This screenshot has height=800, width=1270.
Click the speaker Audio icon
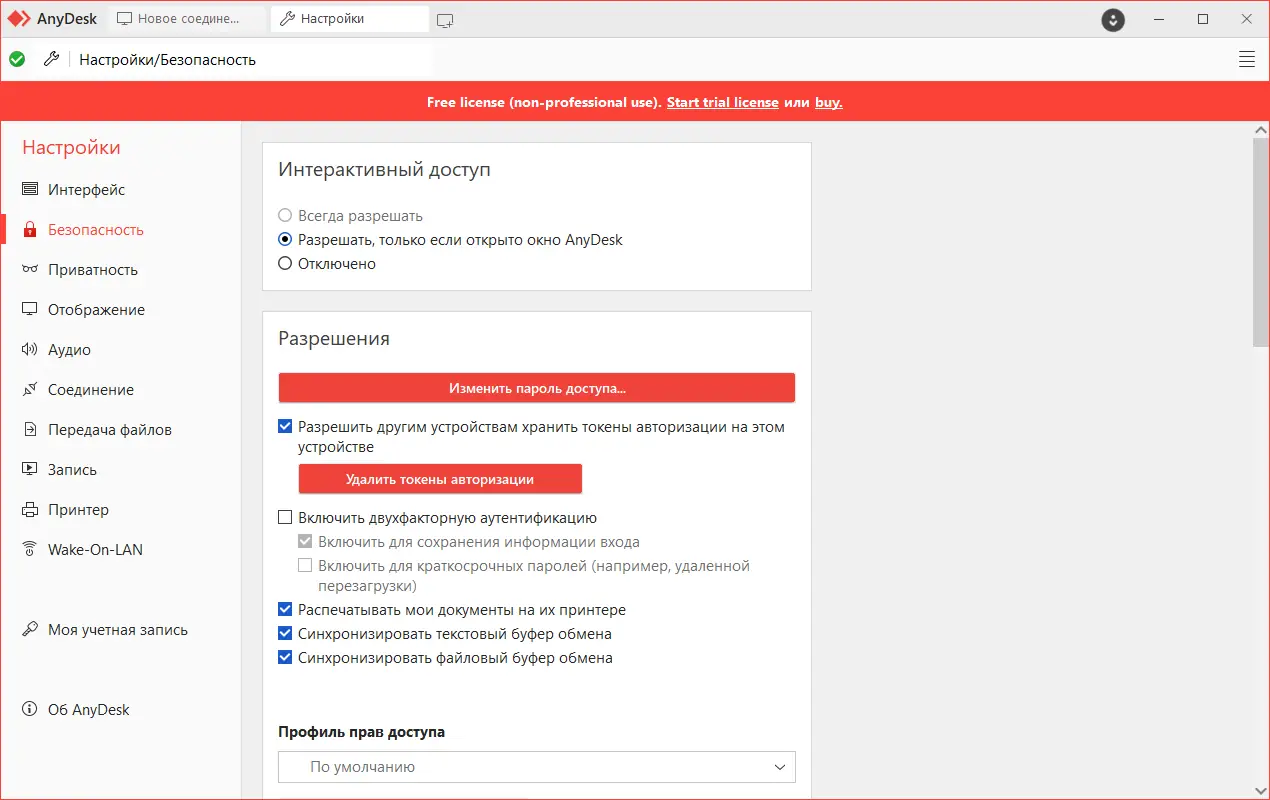pos(30,349)
